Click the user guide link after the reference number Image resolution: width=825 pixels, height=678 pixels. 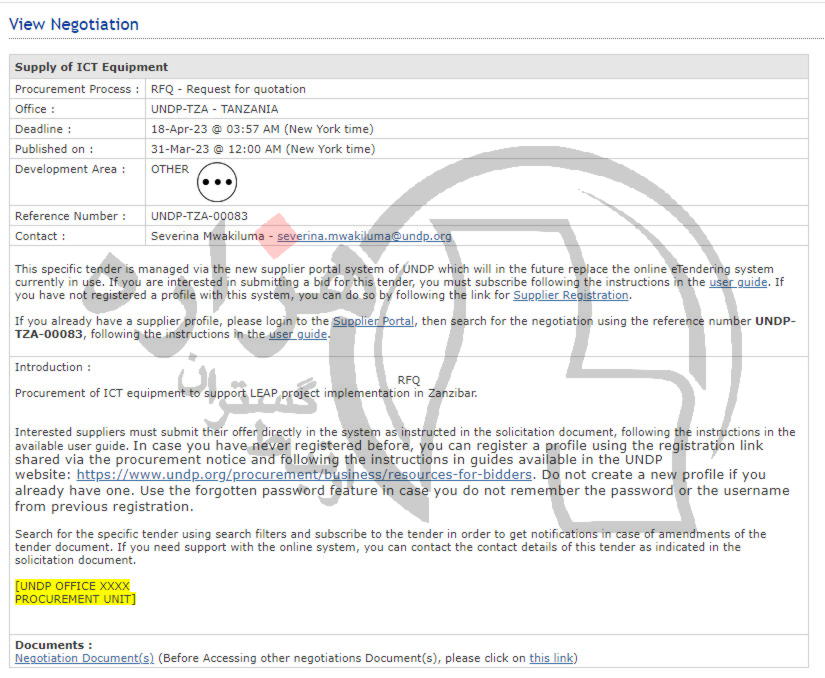(298, 334)
